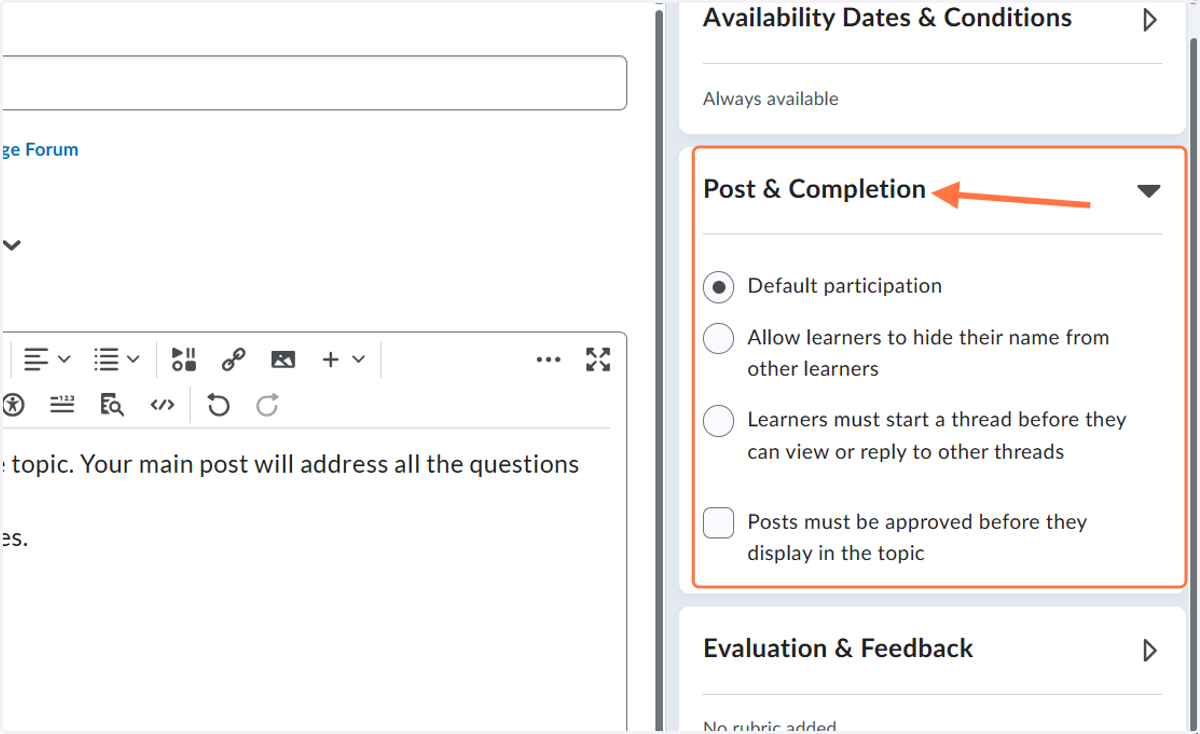The image size is (1200, 734).
Task: Open the bulleted list dropdown
Action: coord(116,359)
